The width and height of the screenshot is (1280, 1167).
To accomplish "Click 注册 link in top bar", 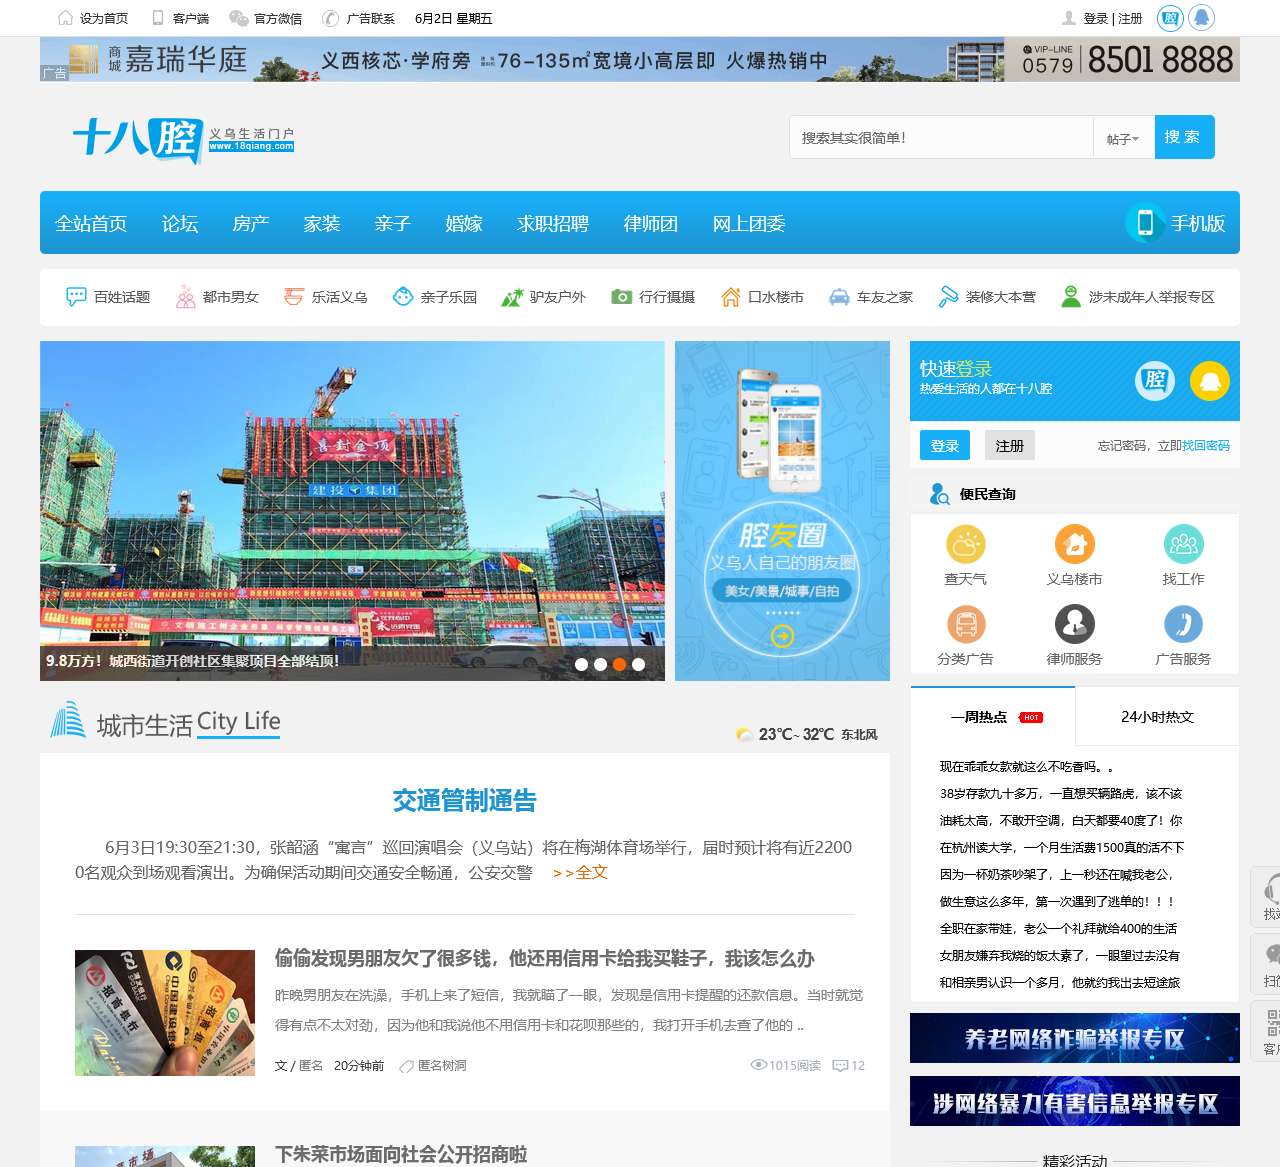I will point(1130,18).
